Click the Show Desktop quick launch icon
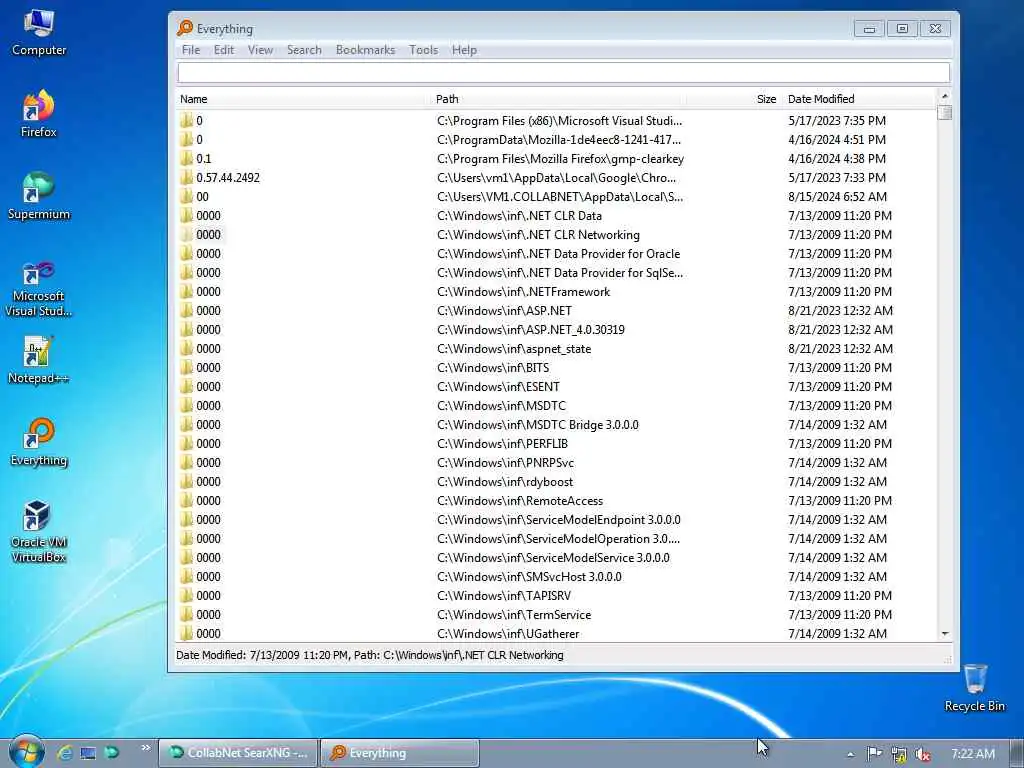Image resolution: width=1024 pixels, height=768 pixels. [88, 753]
